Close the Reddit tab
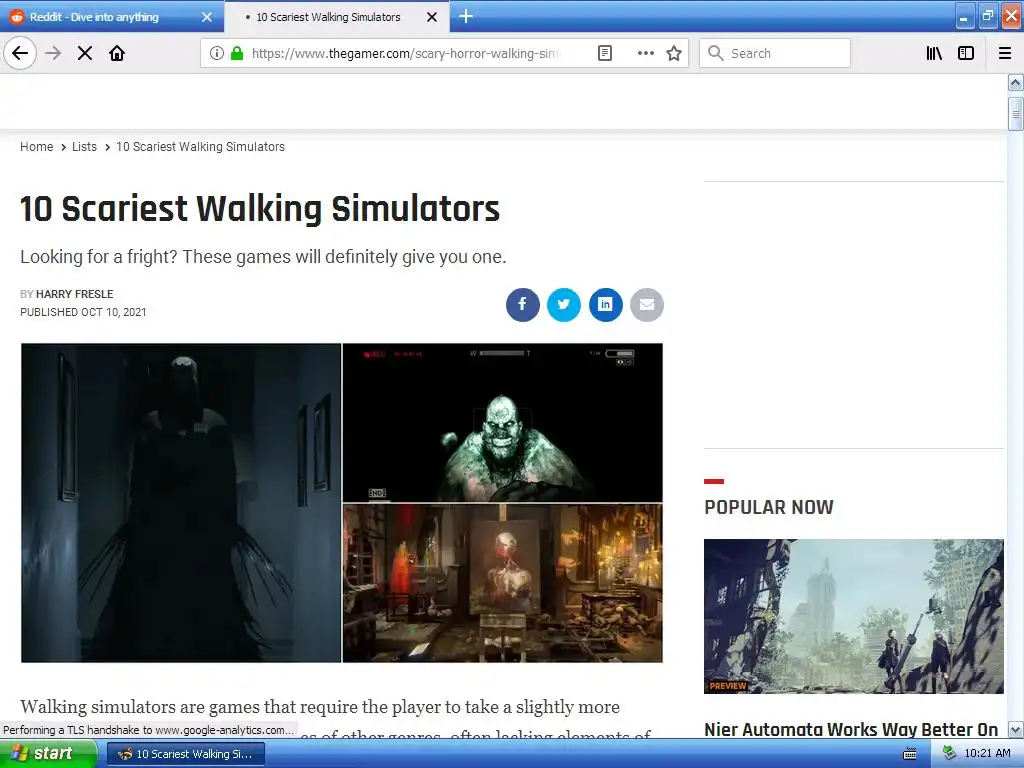This screenshot has height=768, width=1024. pos(207,17)
